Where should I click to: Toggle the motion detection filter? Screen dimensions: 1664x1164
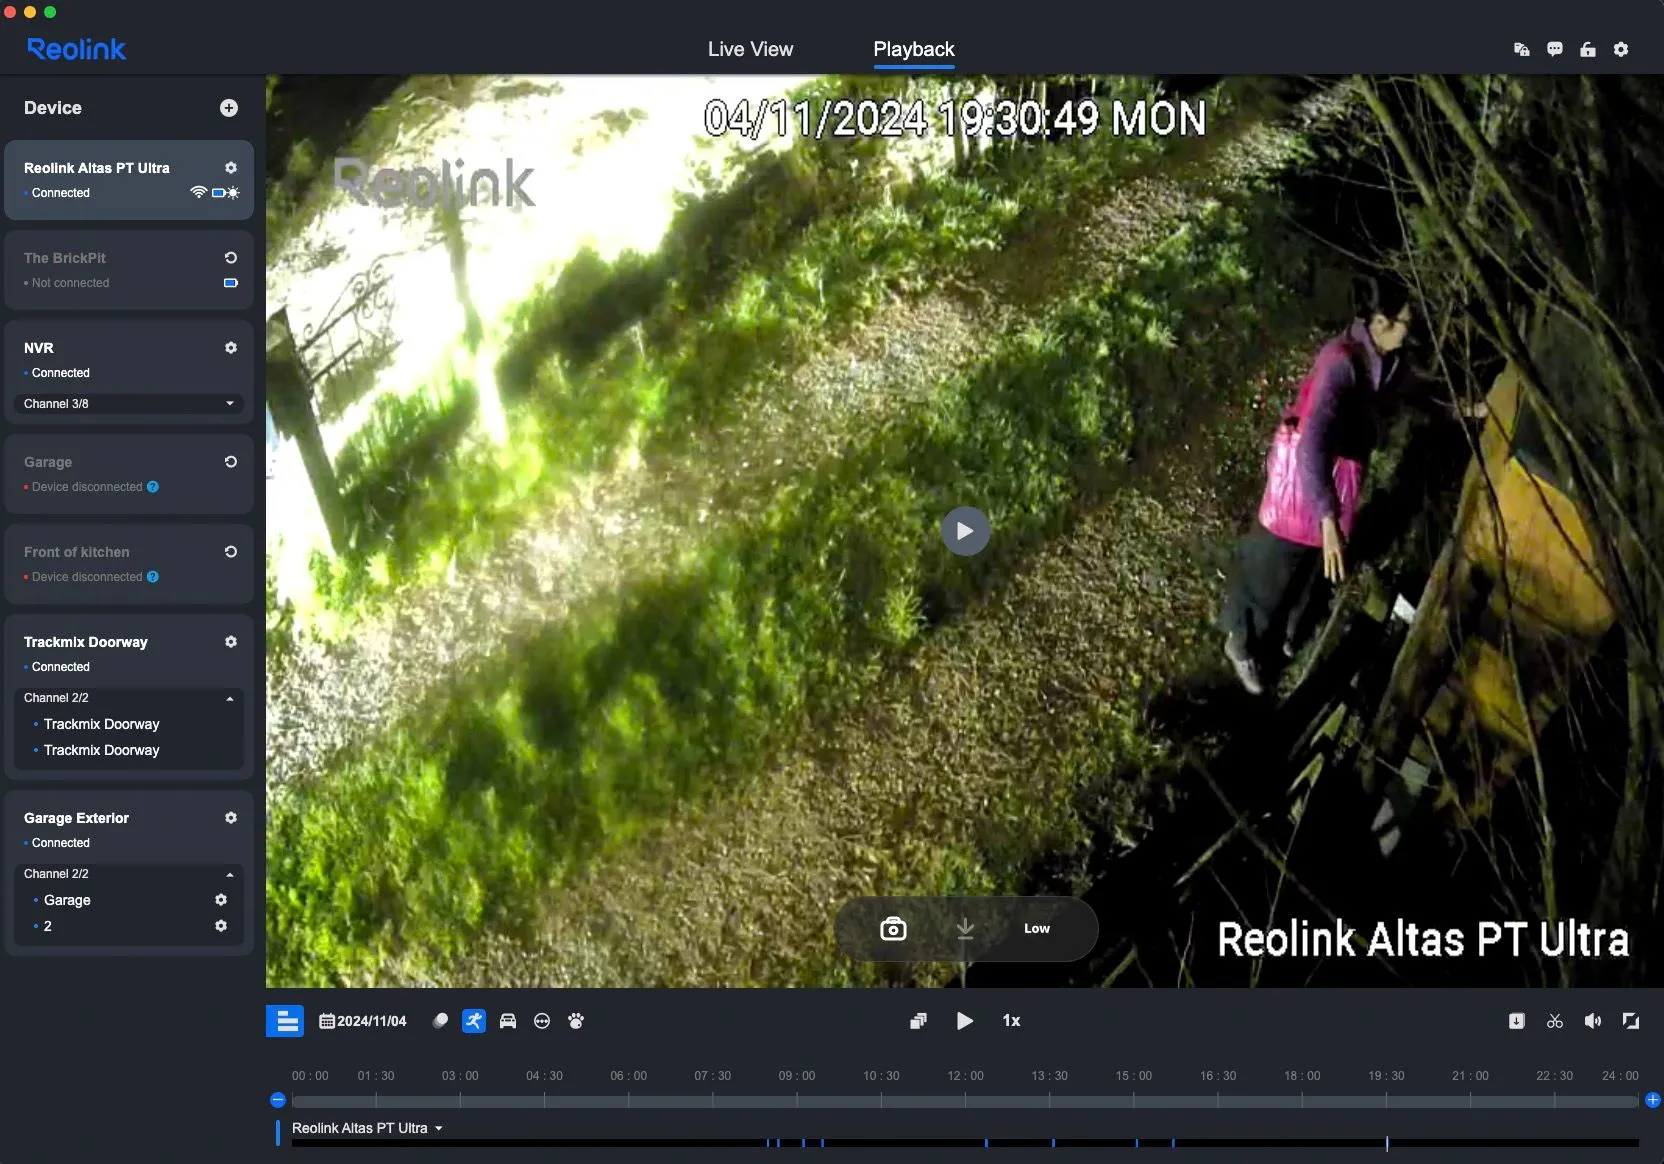(x=440, y=1021)
